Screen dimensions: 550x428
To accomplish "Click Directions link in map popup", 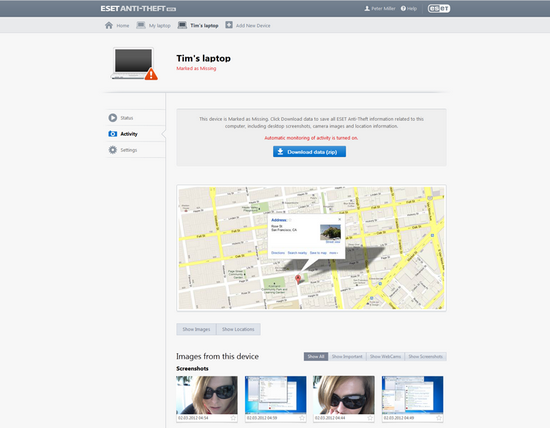I will coord(278,253).
